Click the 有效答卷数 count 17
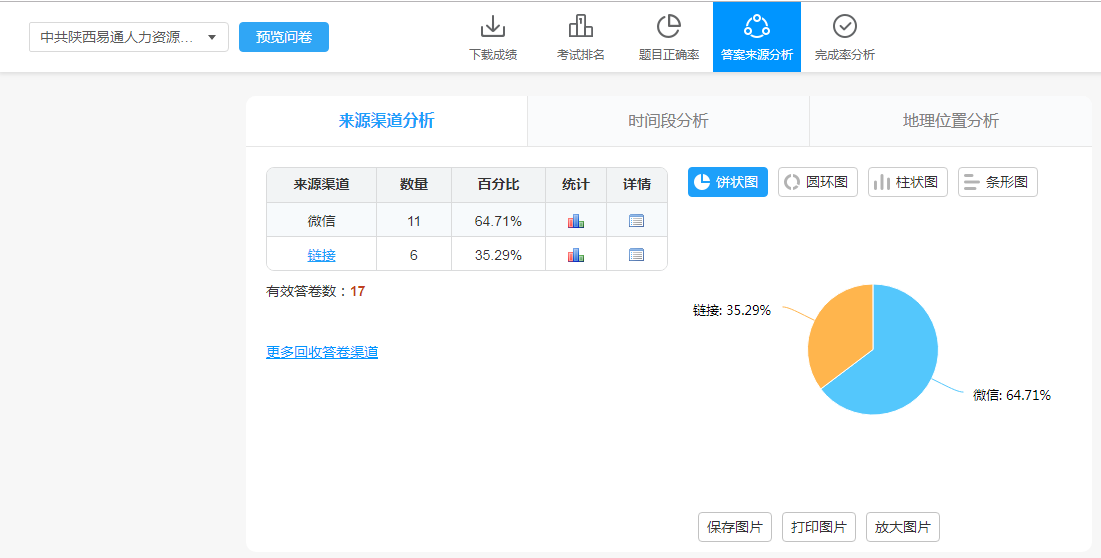 (357, 291)
